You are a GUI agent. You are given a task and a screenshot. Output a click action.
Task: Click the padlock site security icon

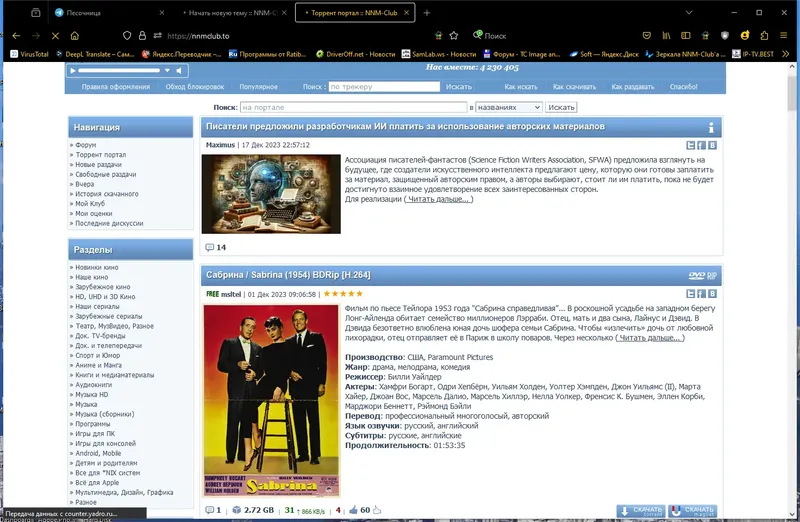pos(142,36)
